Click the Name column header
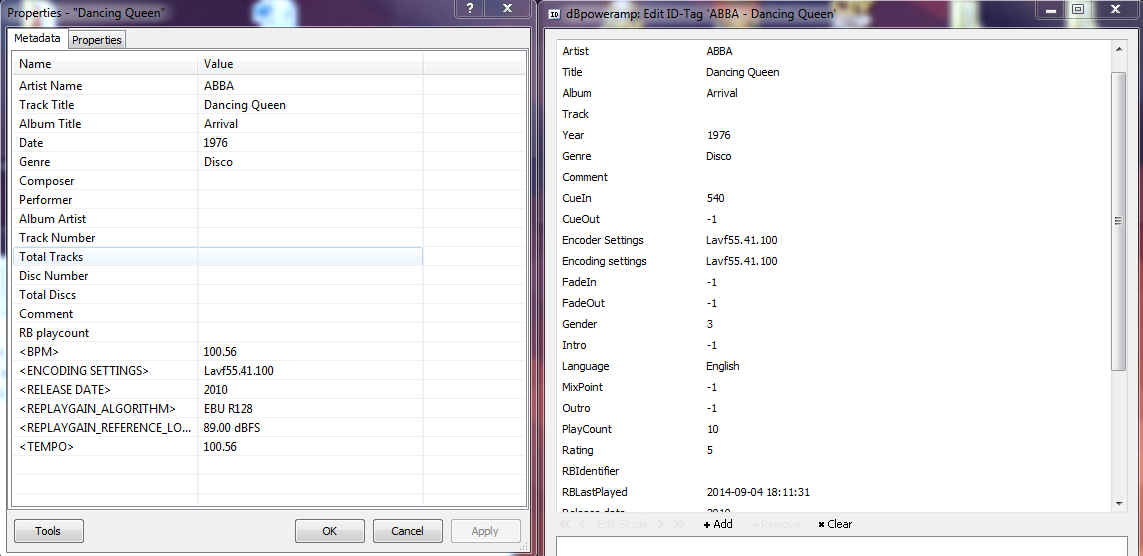The width and height of the screenshot is (1143, 556). (x=106, y=63)
